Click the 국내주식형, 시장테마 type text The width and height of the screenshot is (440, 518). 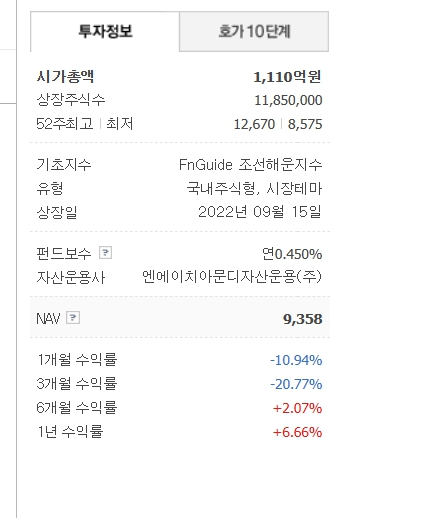coord(254,189)
